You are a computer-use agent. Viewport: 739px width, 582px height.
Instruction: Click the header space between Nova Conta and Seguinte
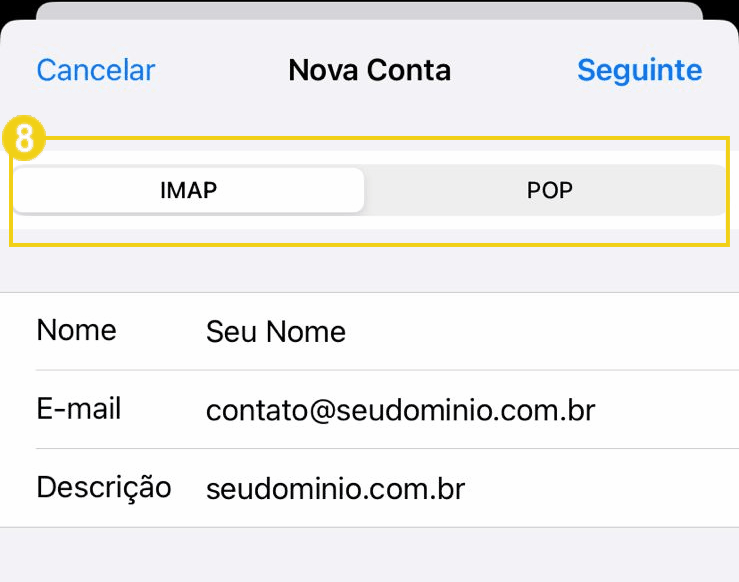[x=514, y=70]
